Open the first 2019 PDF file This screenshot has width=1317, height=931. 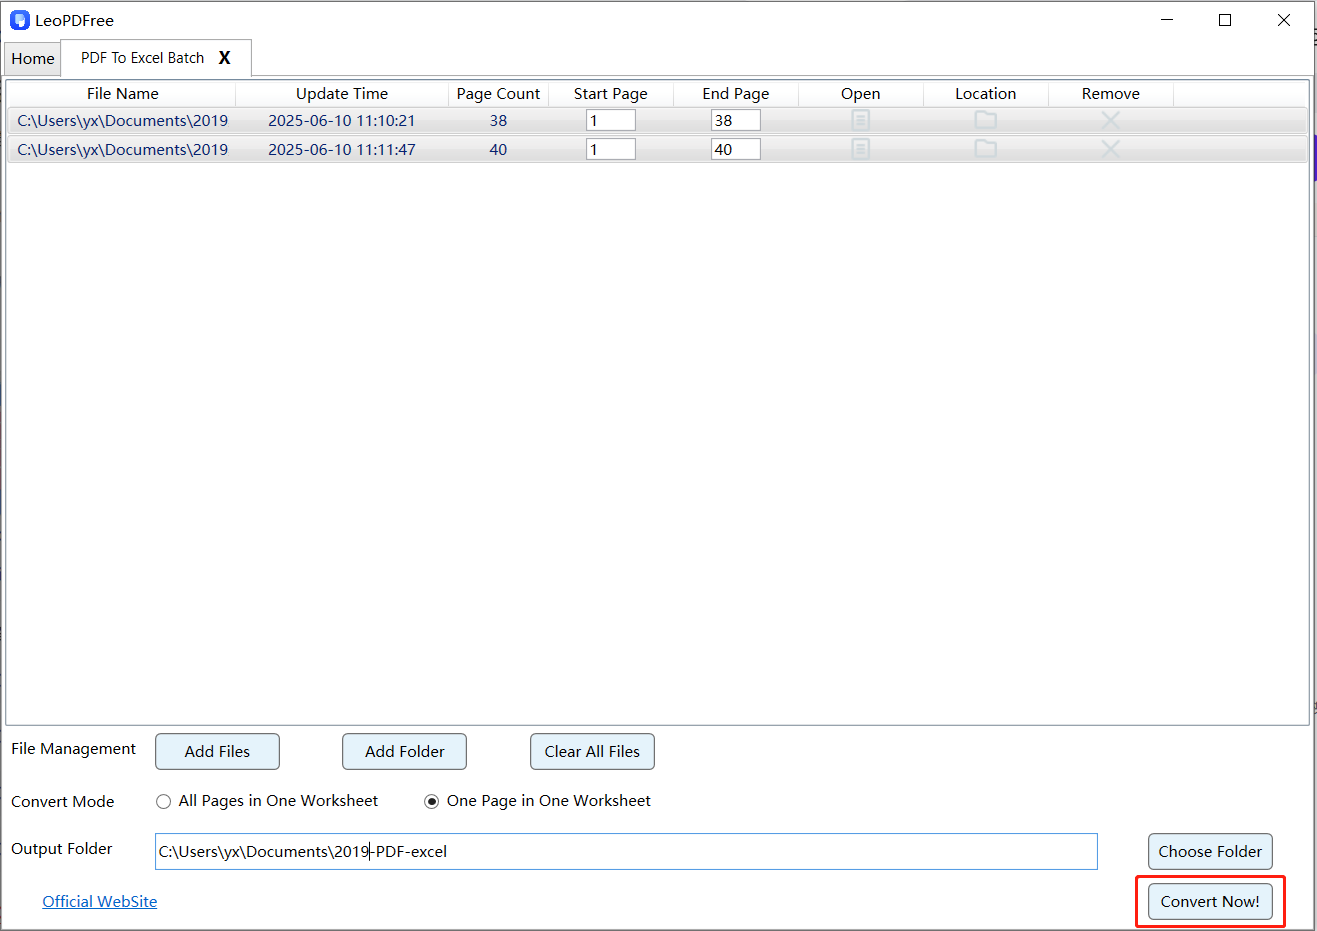click(860, 119)
